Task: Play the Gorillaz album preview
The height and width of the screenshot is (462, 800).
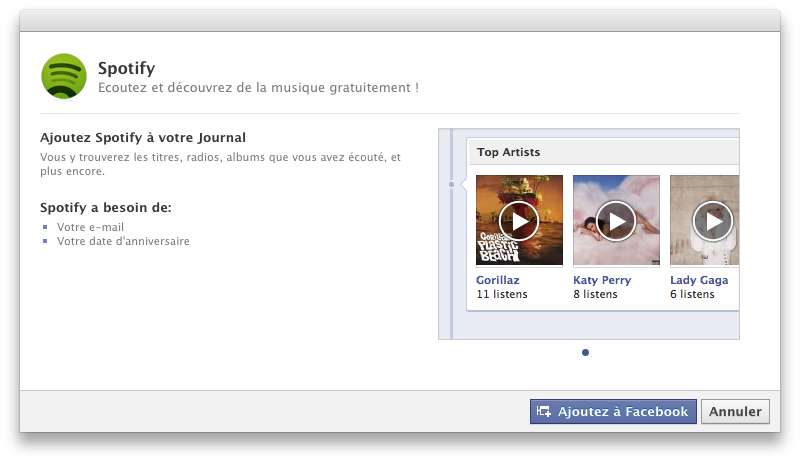Action: [519, 221]
